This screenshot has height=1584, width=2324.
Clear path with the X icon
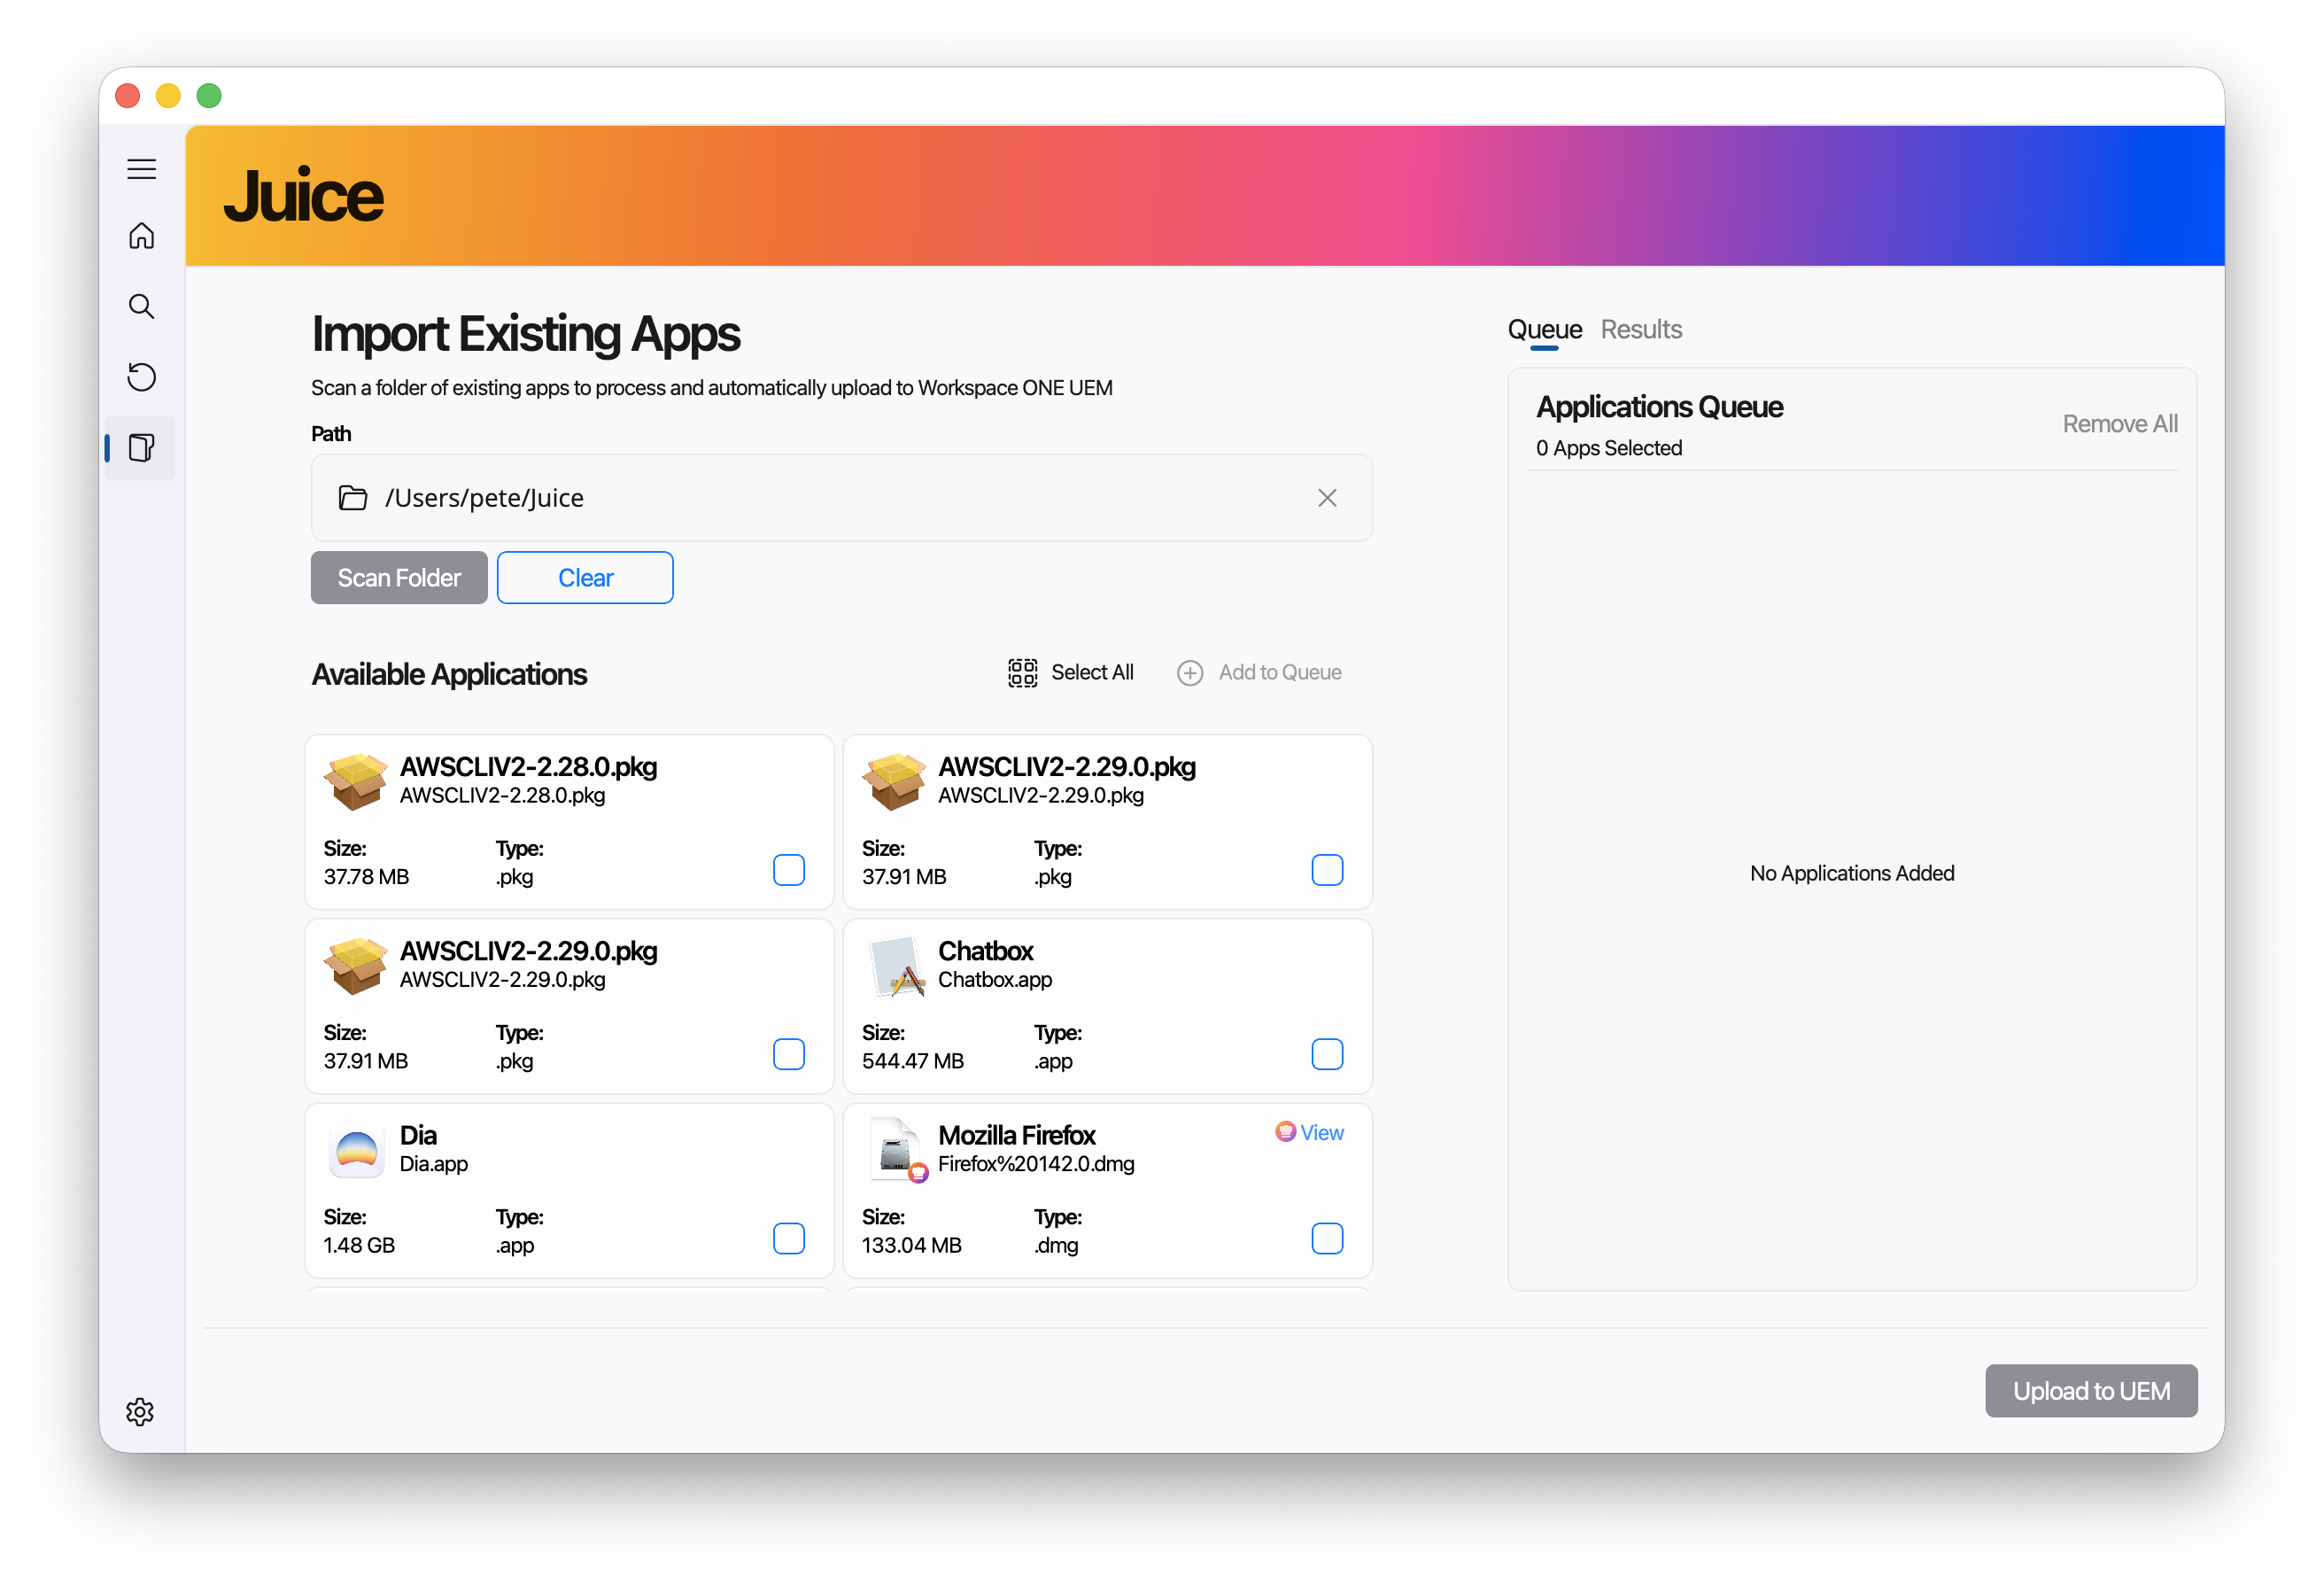pyautogui.click(x=1326, y=498)
